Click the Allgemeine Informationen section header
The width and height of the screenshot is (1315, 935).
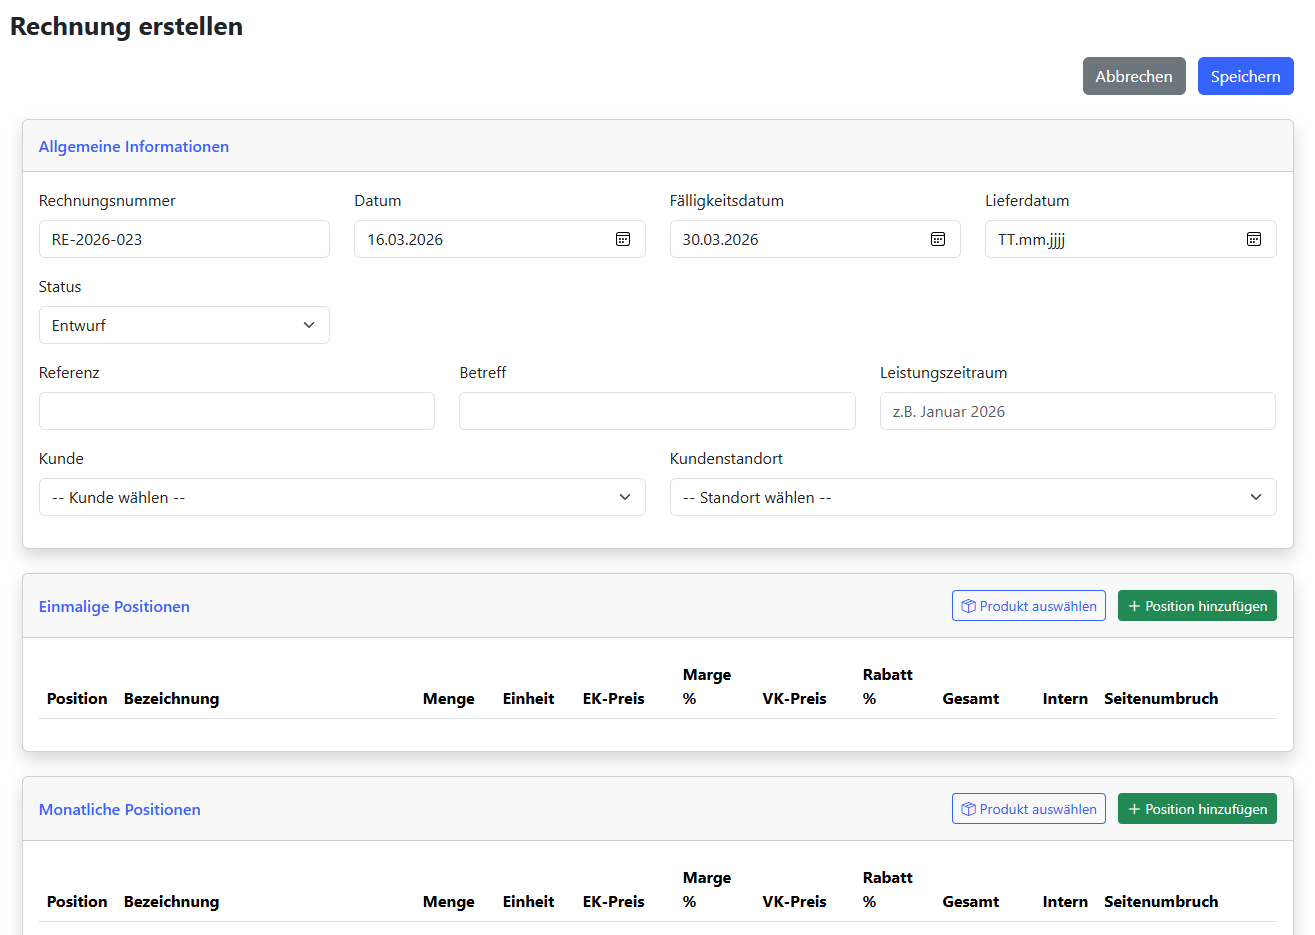point(134,146)
